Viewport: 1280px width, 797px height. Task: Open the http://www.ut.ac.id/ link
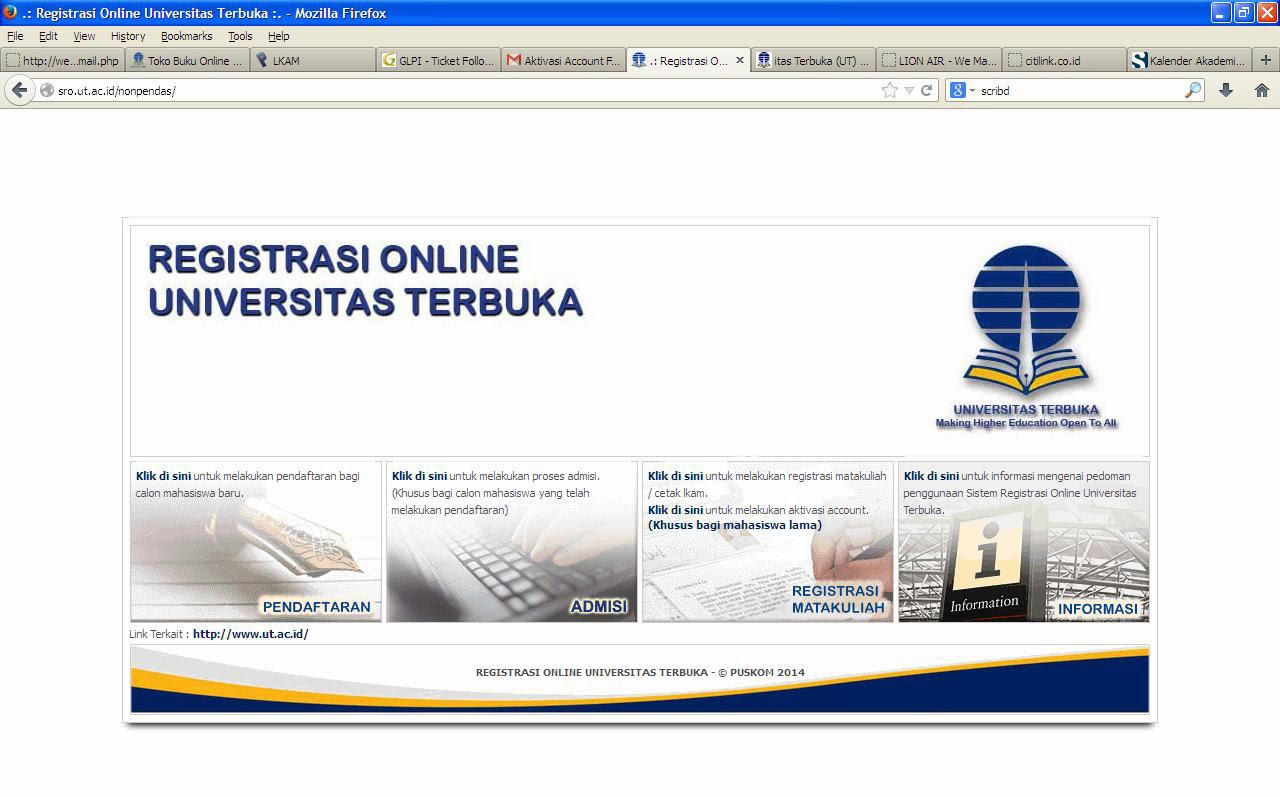250,634
